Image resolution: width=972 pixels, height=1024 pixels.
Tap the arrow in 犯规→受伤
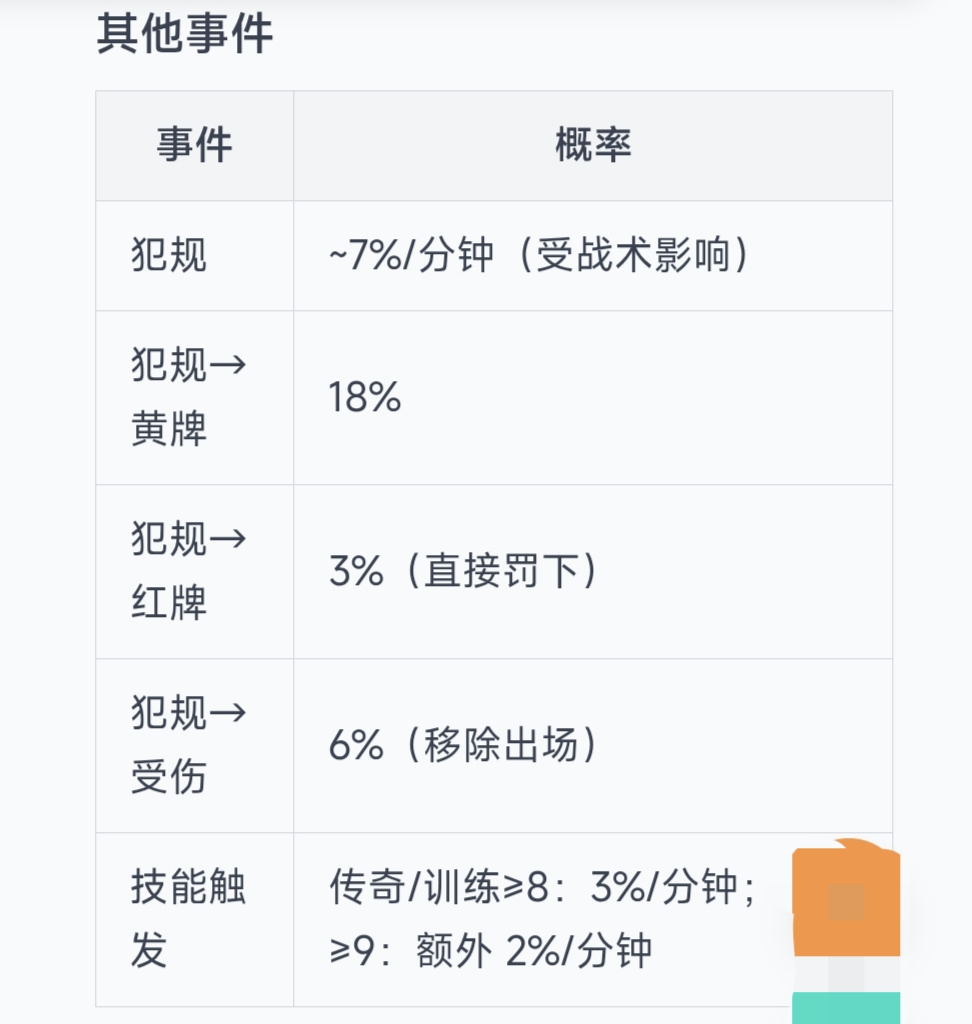pyautogui.click(x=227, y=712)
